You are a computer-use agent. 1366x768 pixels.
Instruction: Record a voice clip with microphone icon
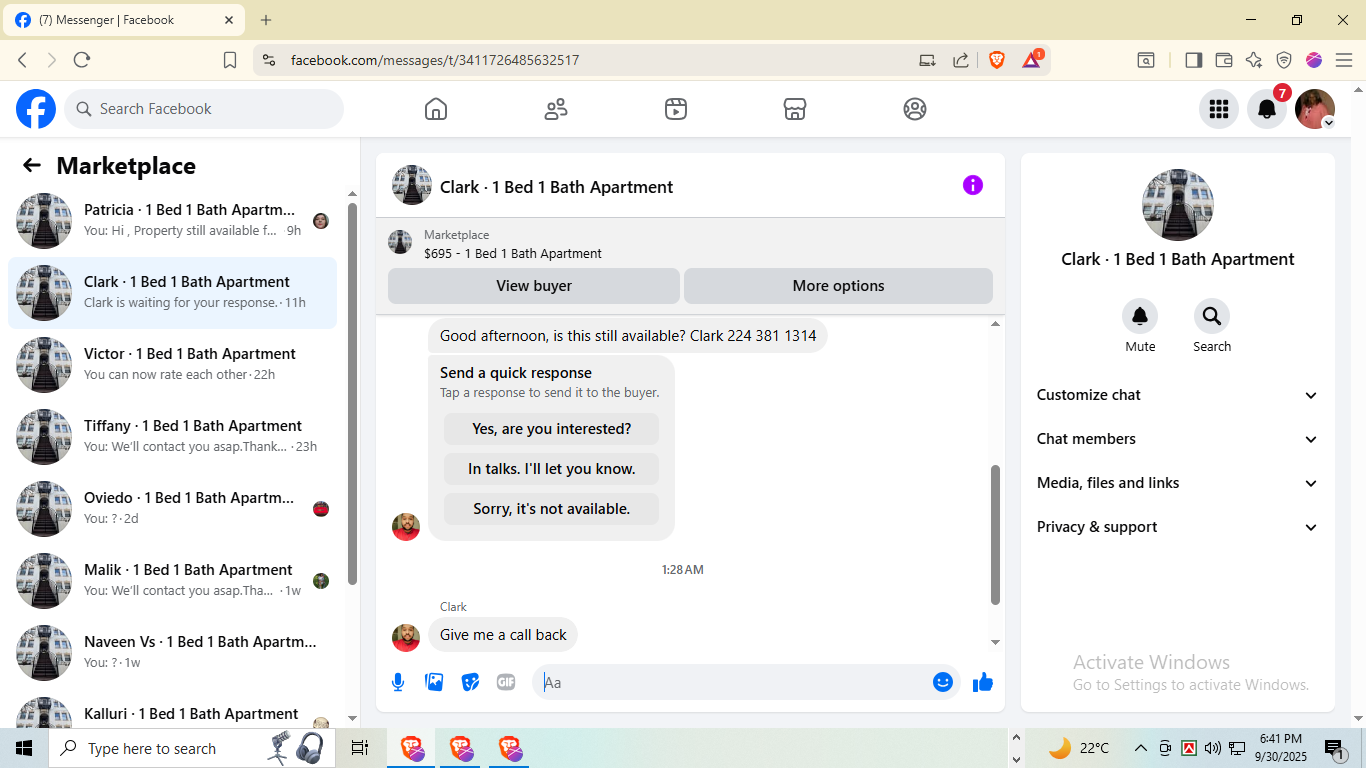click(398, 682)
